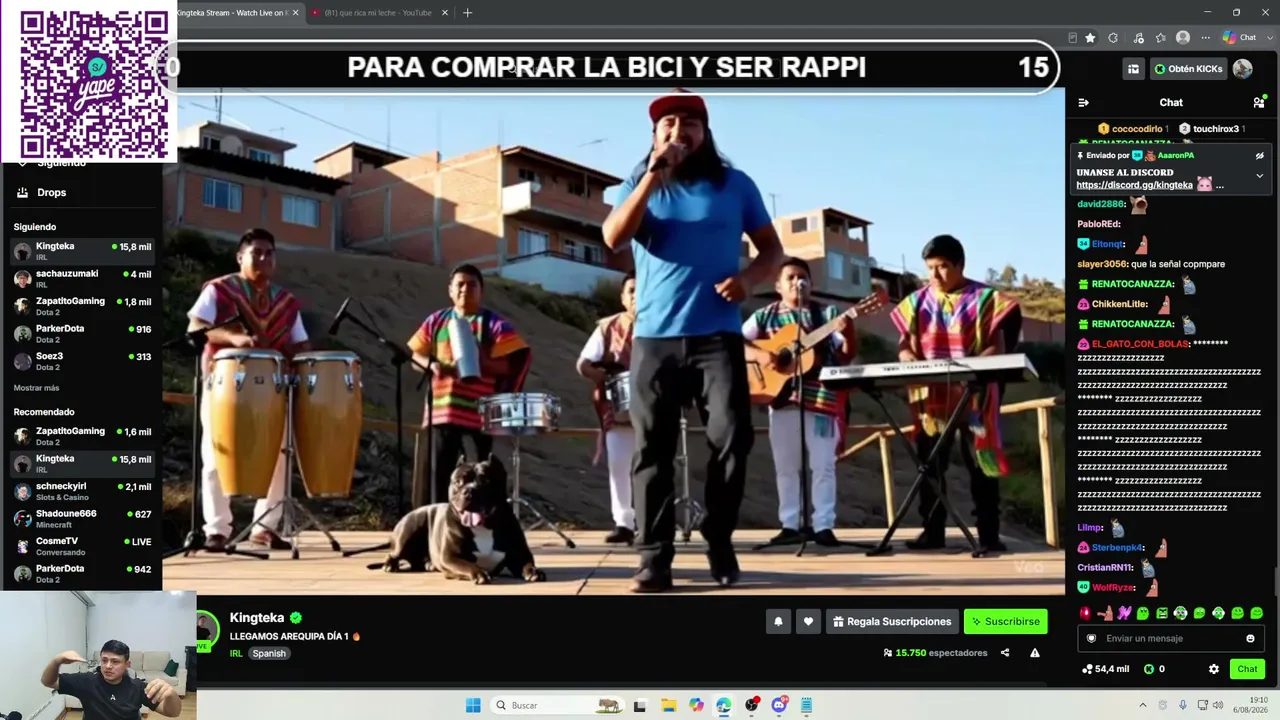Open the chat users list icon
The image size is (1280, 720).
[x=1259, y=102]
